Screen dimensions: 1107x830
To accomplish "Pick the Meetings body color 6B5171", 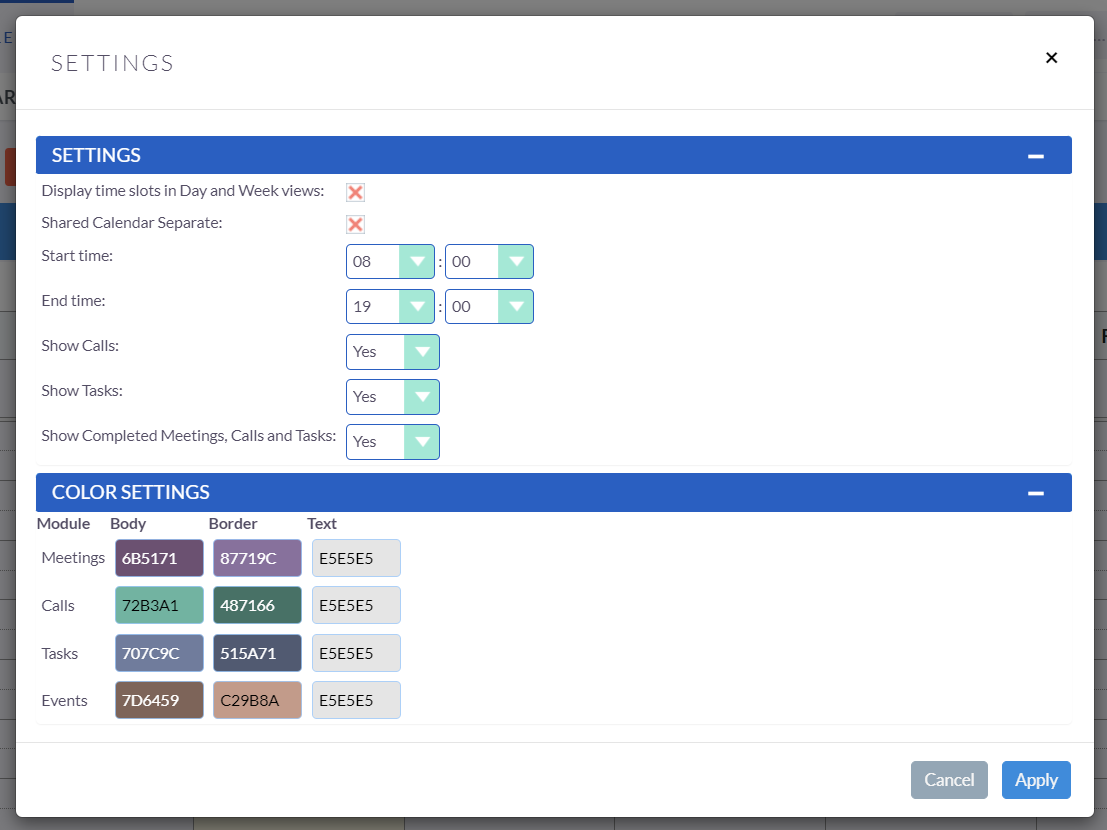I will [x=159, y=558].
